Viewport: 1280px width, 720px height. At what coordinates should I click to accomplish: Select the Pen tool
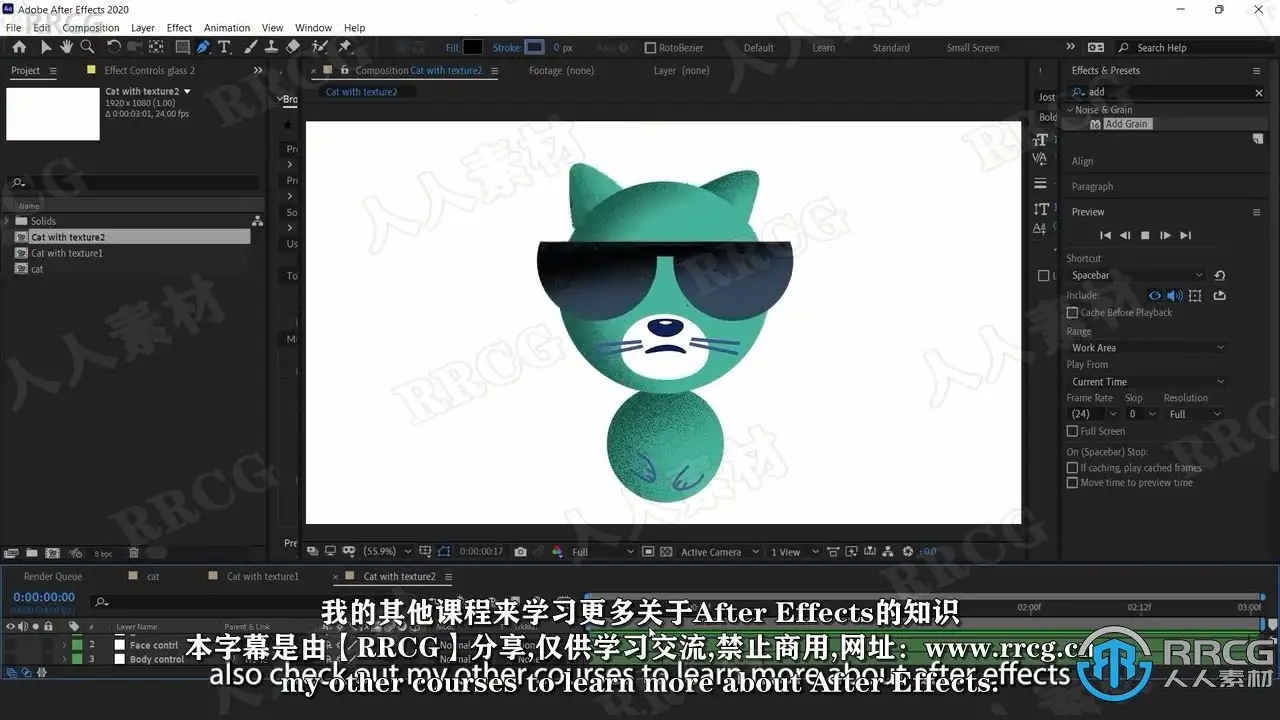(x=203, y=47)
